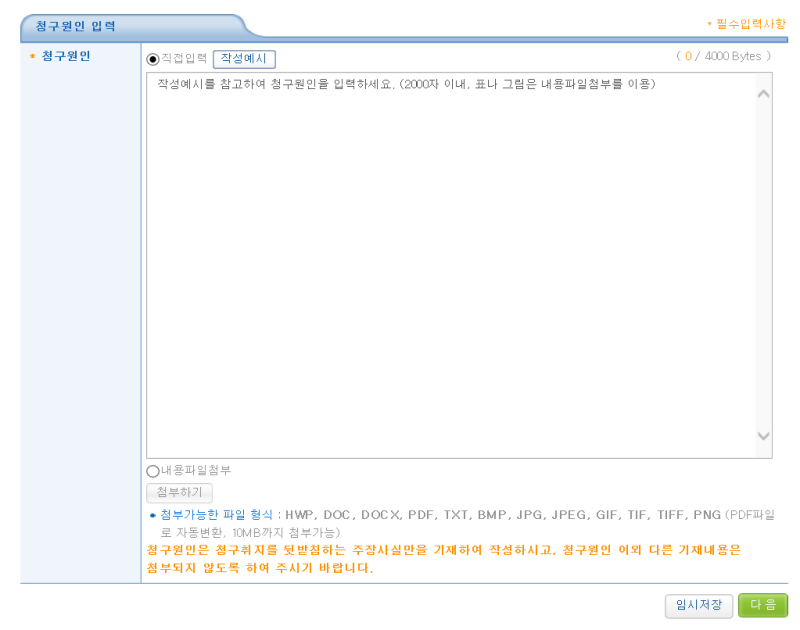This screenshot has height=630, width=800.
Task: Click the text area scroll down arrow
Action: (x=763, y=436)
